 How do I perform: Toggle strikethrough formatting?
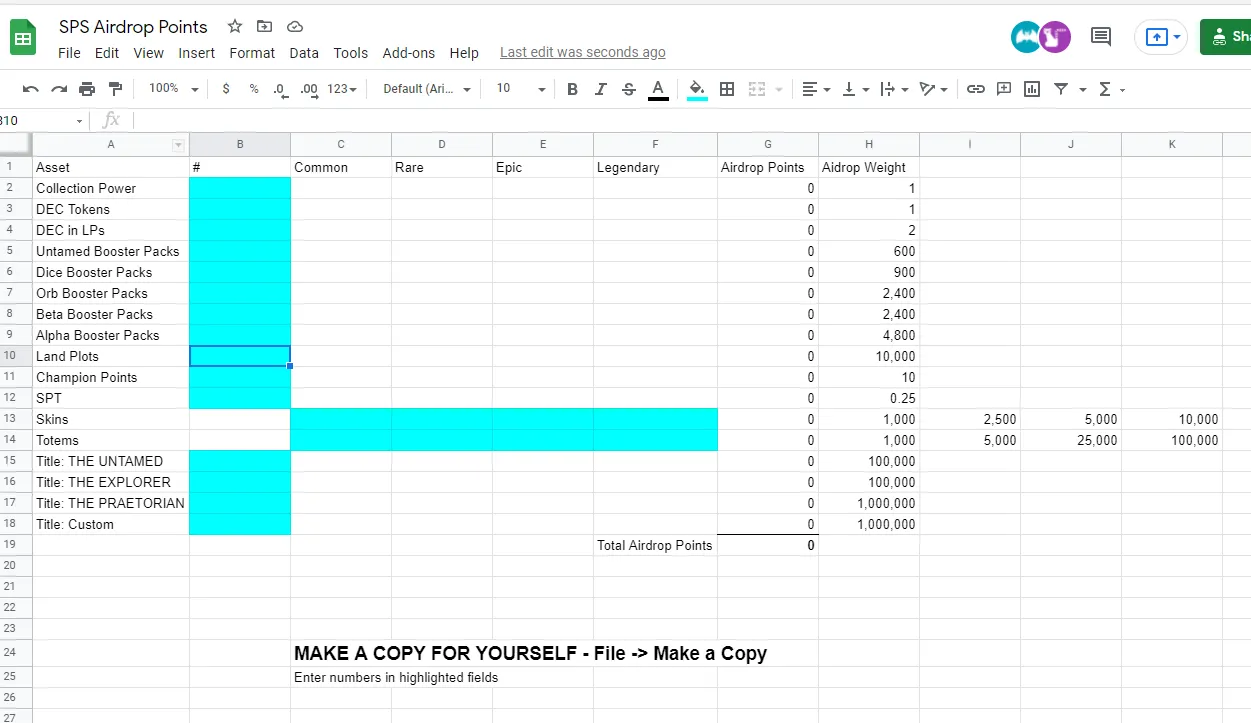pos(628,89)
